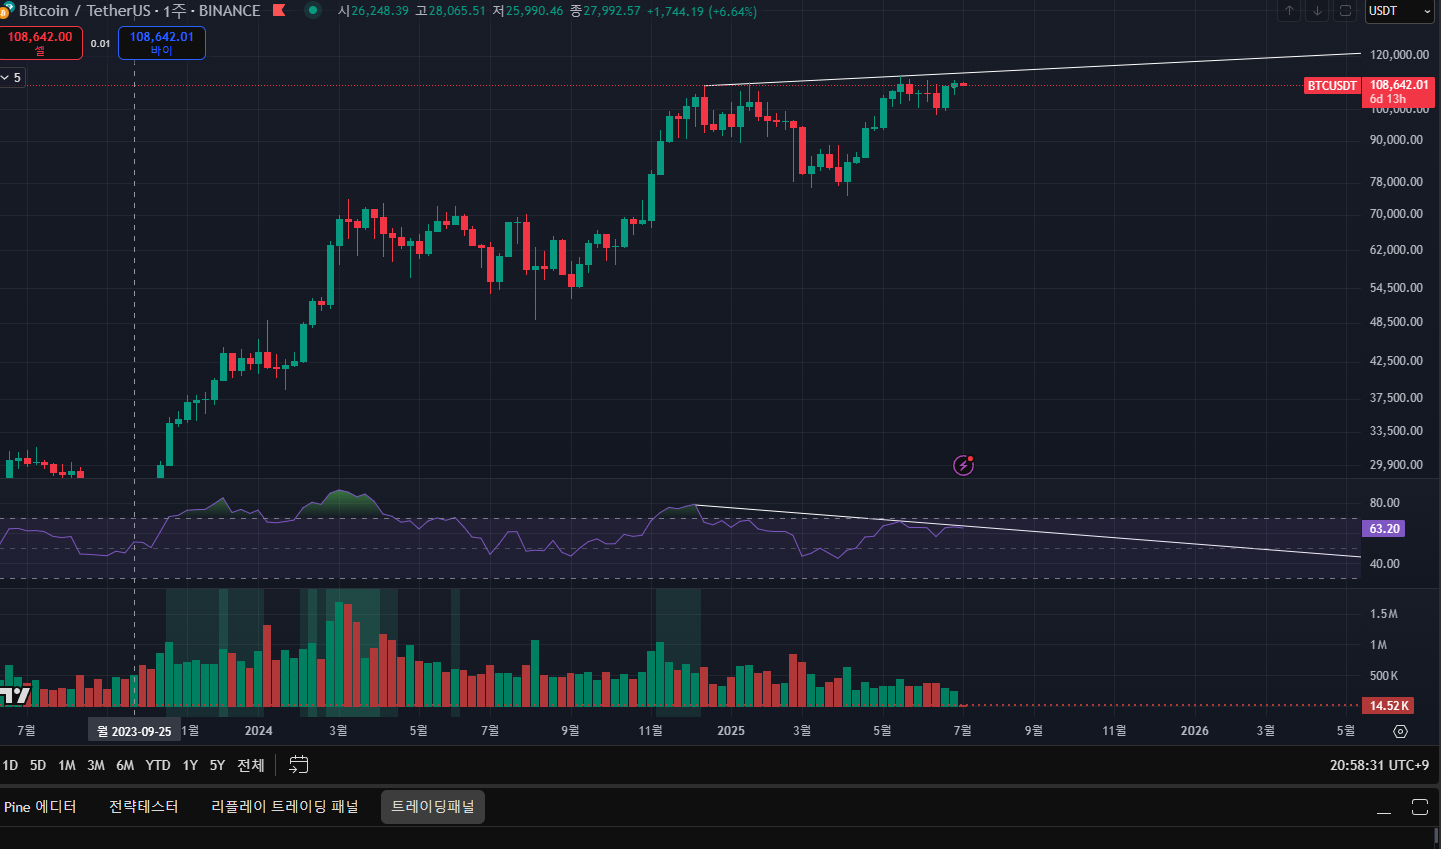Click the 63.20 RSI value label

1385,528
